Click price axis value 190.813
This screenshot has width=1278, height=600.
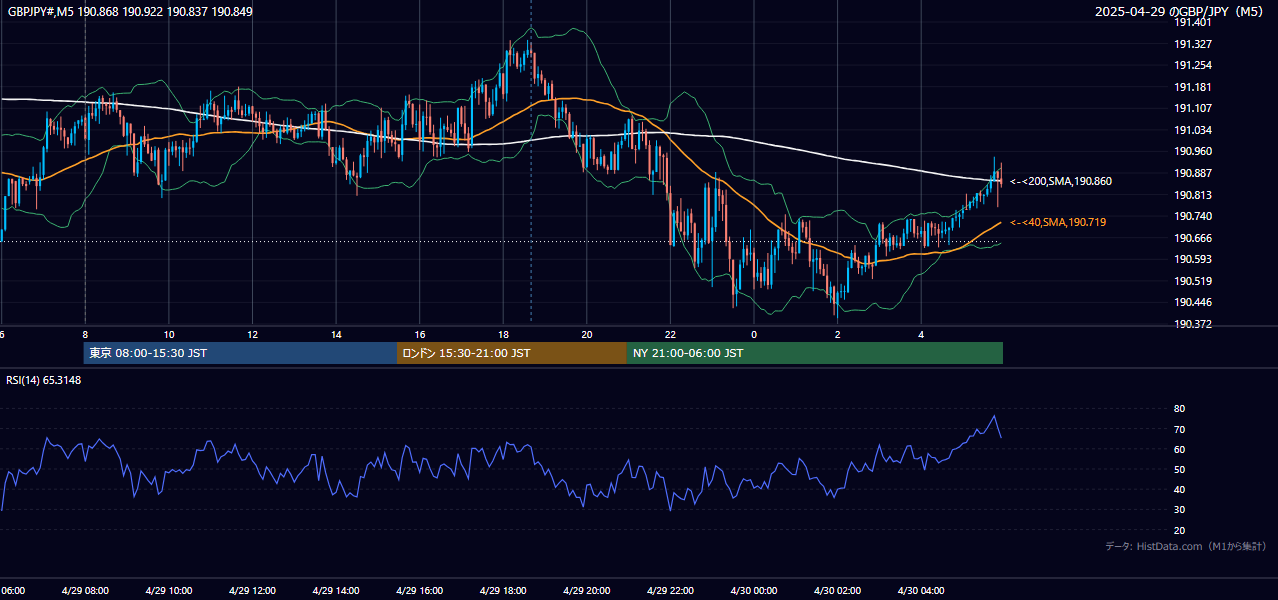[x=1193, y=195]
